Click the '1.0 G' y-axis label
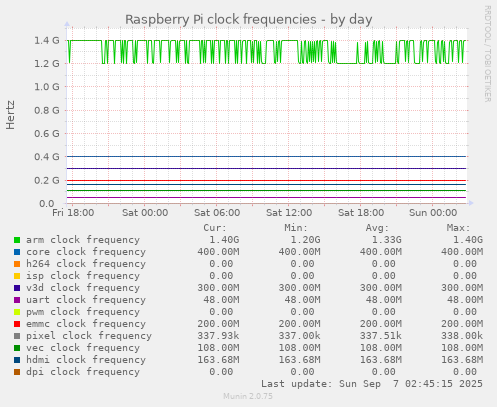The image size is (497, 407). coord(47,87)
